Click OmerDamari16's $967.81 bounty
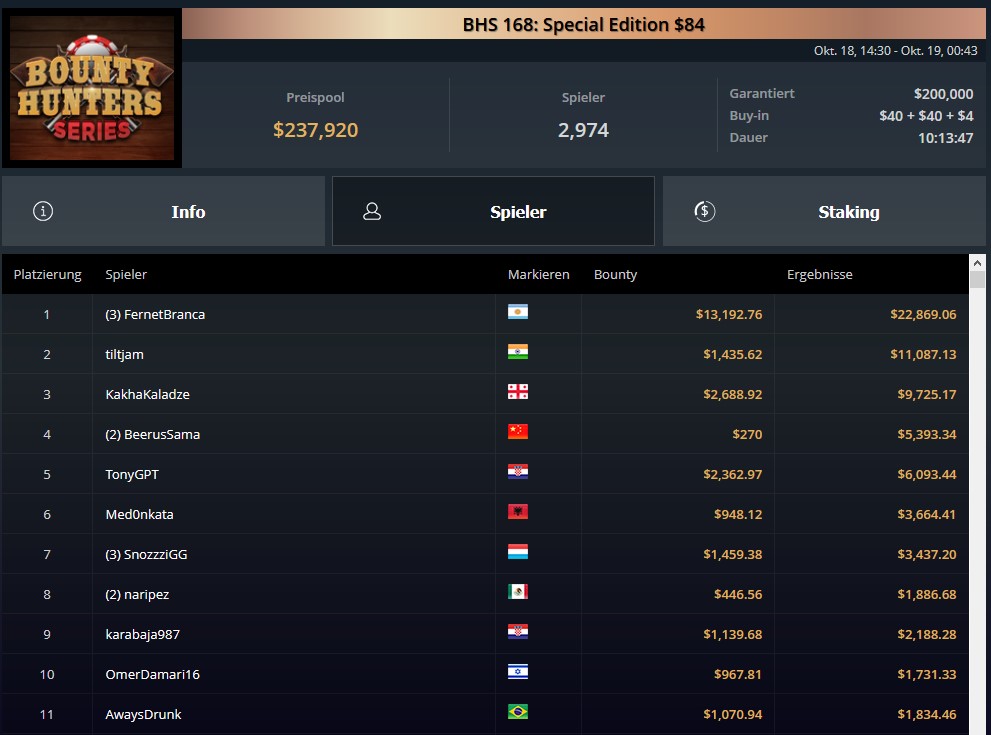991x735 pixels. (738, 674)
